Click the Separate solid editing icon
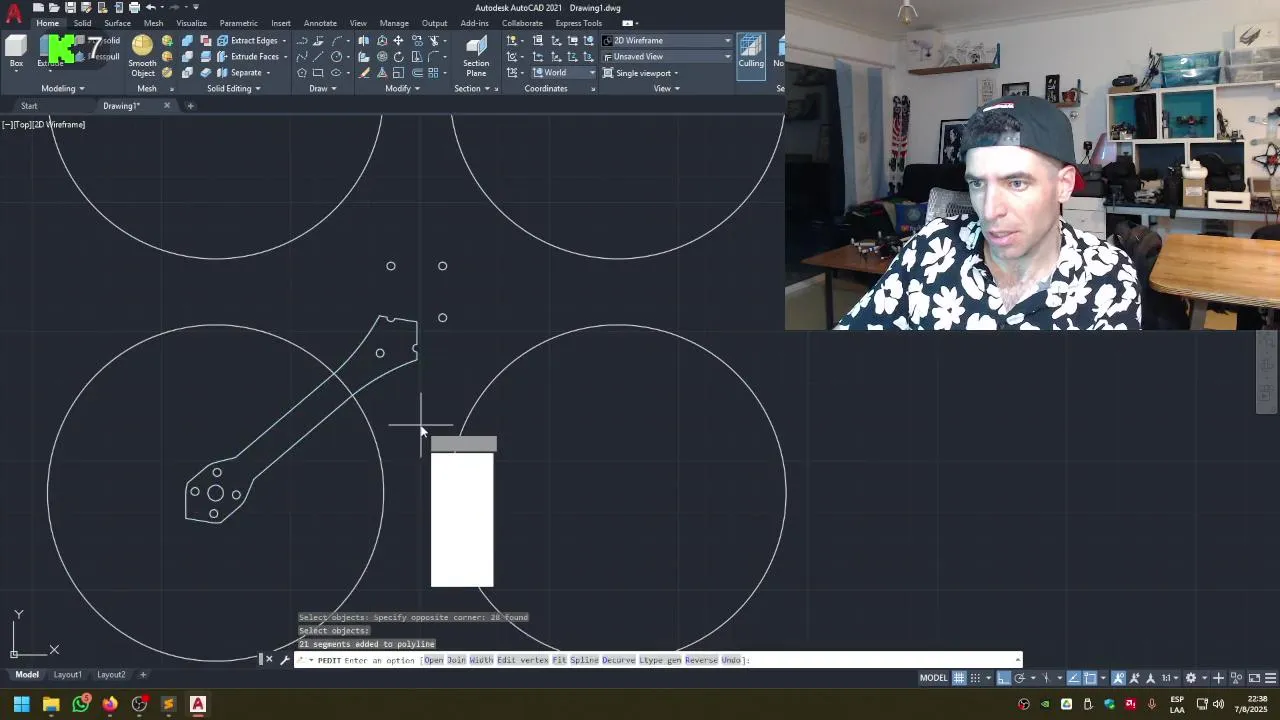The image size is (1280, 720). click(x=223, y=73)
